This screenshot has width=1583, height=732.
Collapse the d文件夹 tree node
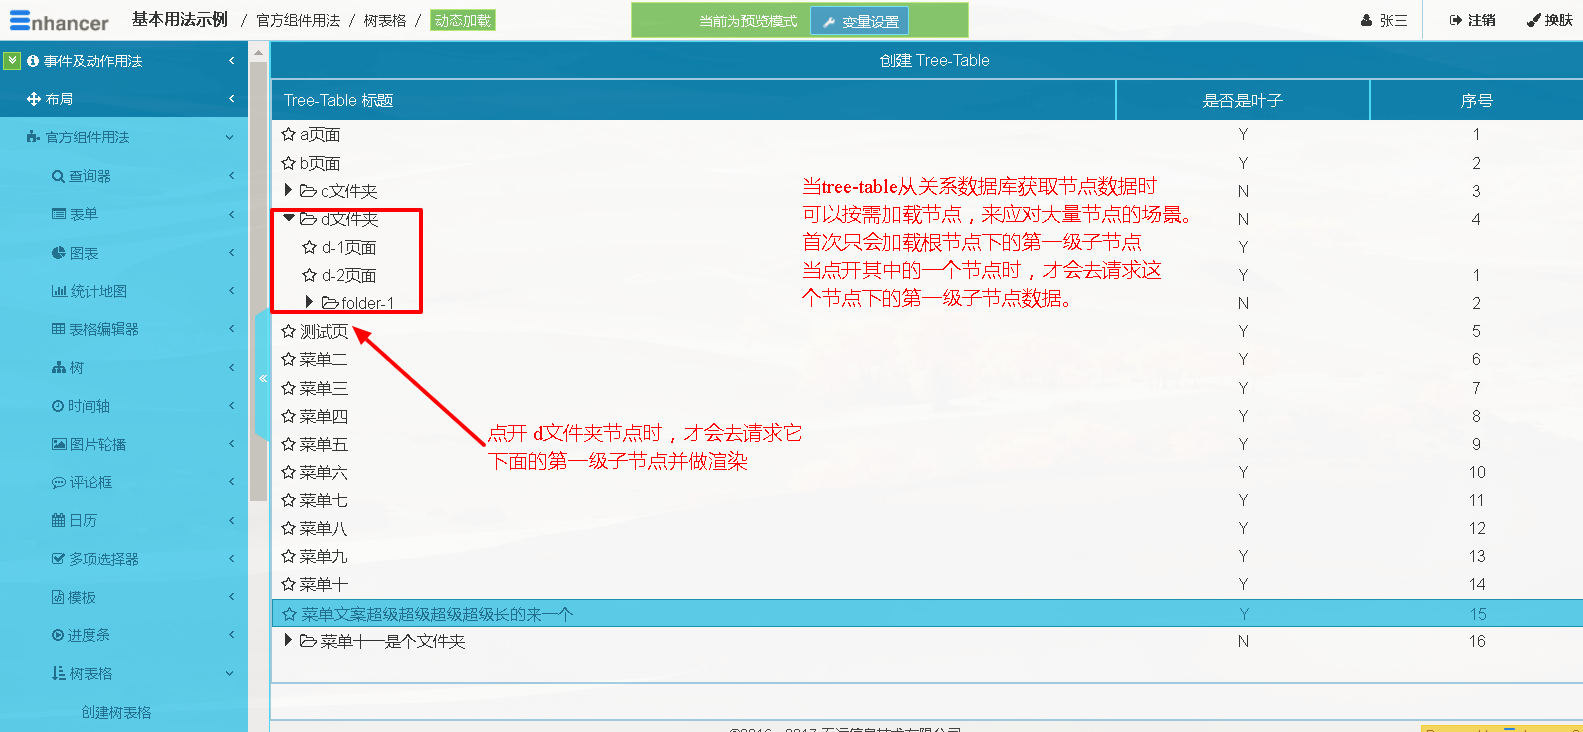(x=289, y=218)
